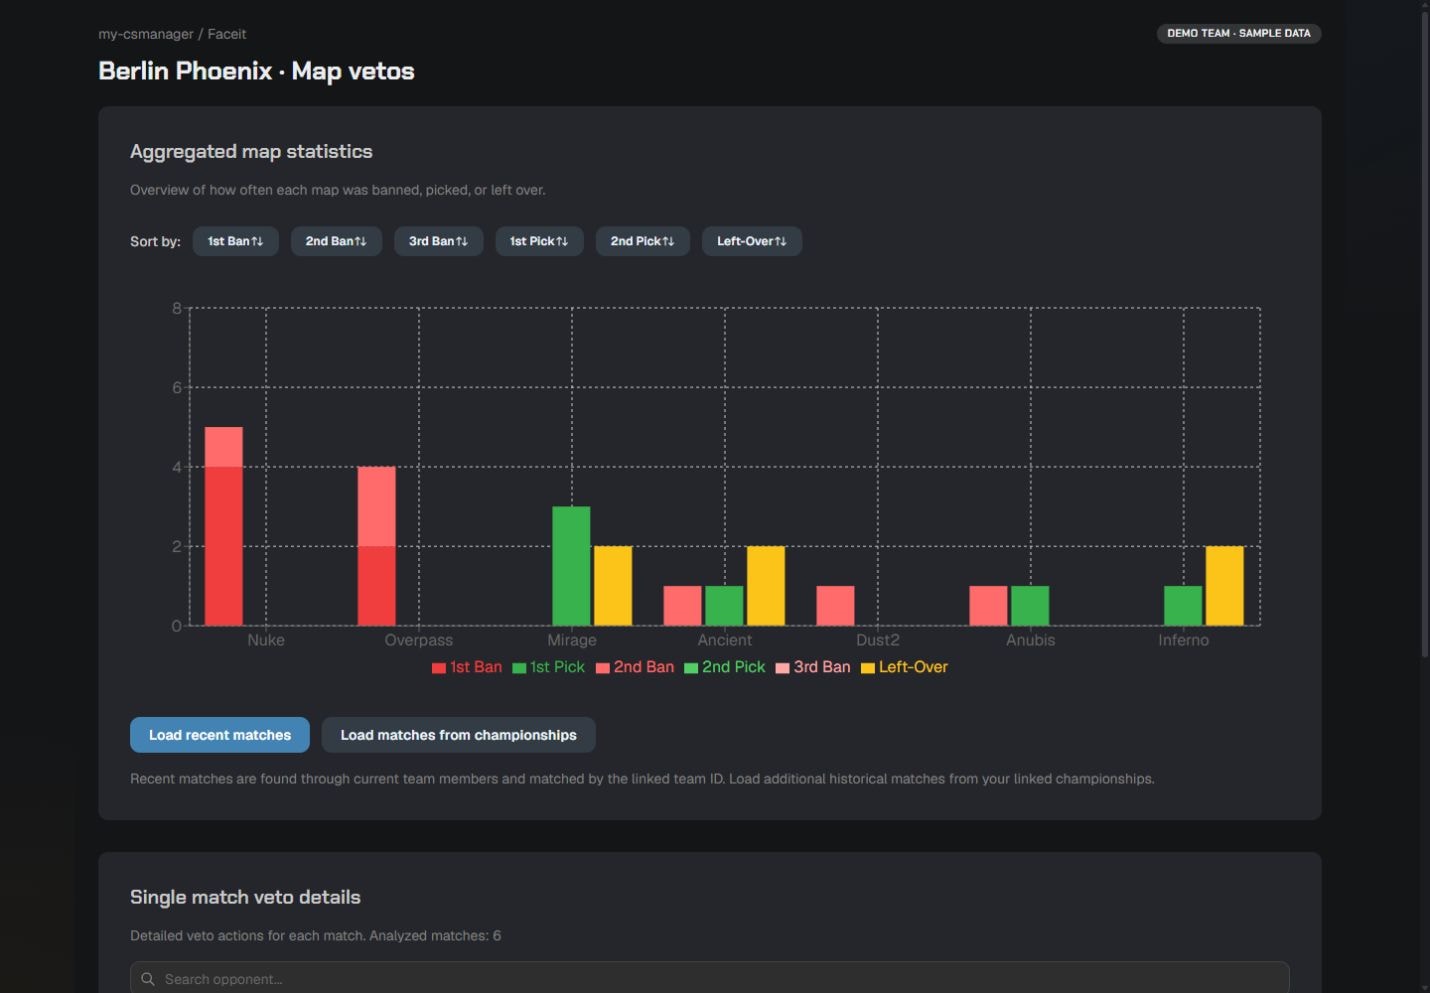The height and width of the screenshot is (993, 1430).
Task: Click the Demo Team Sample Data badge
Action: coord(1239,33)
